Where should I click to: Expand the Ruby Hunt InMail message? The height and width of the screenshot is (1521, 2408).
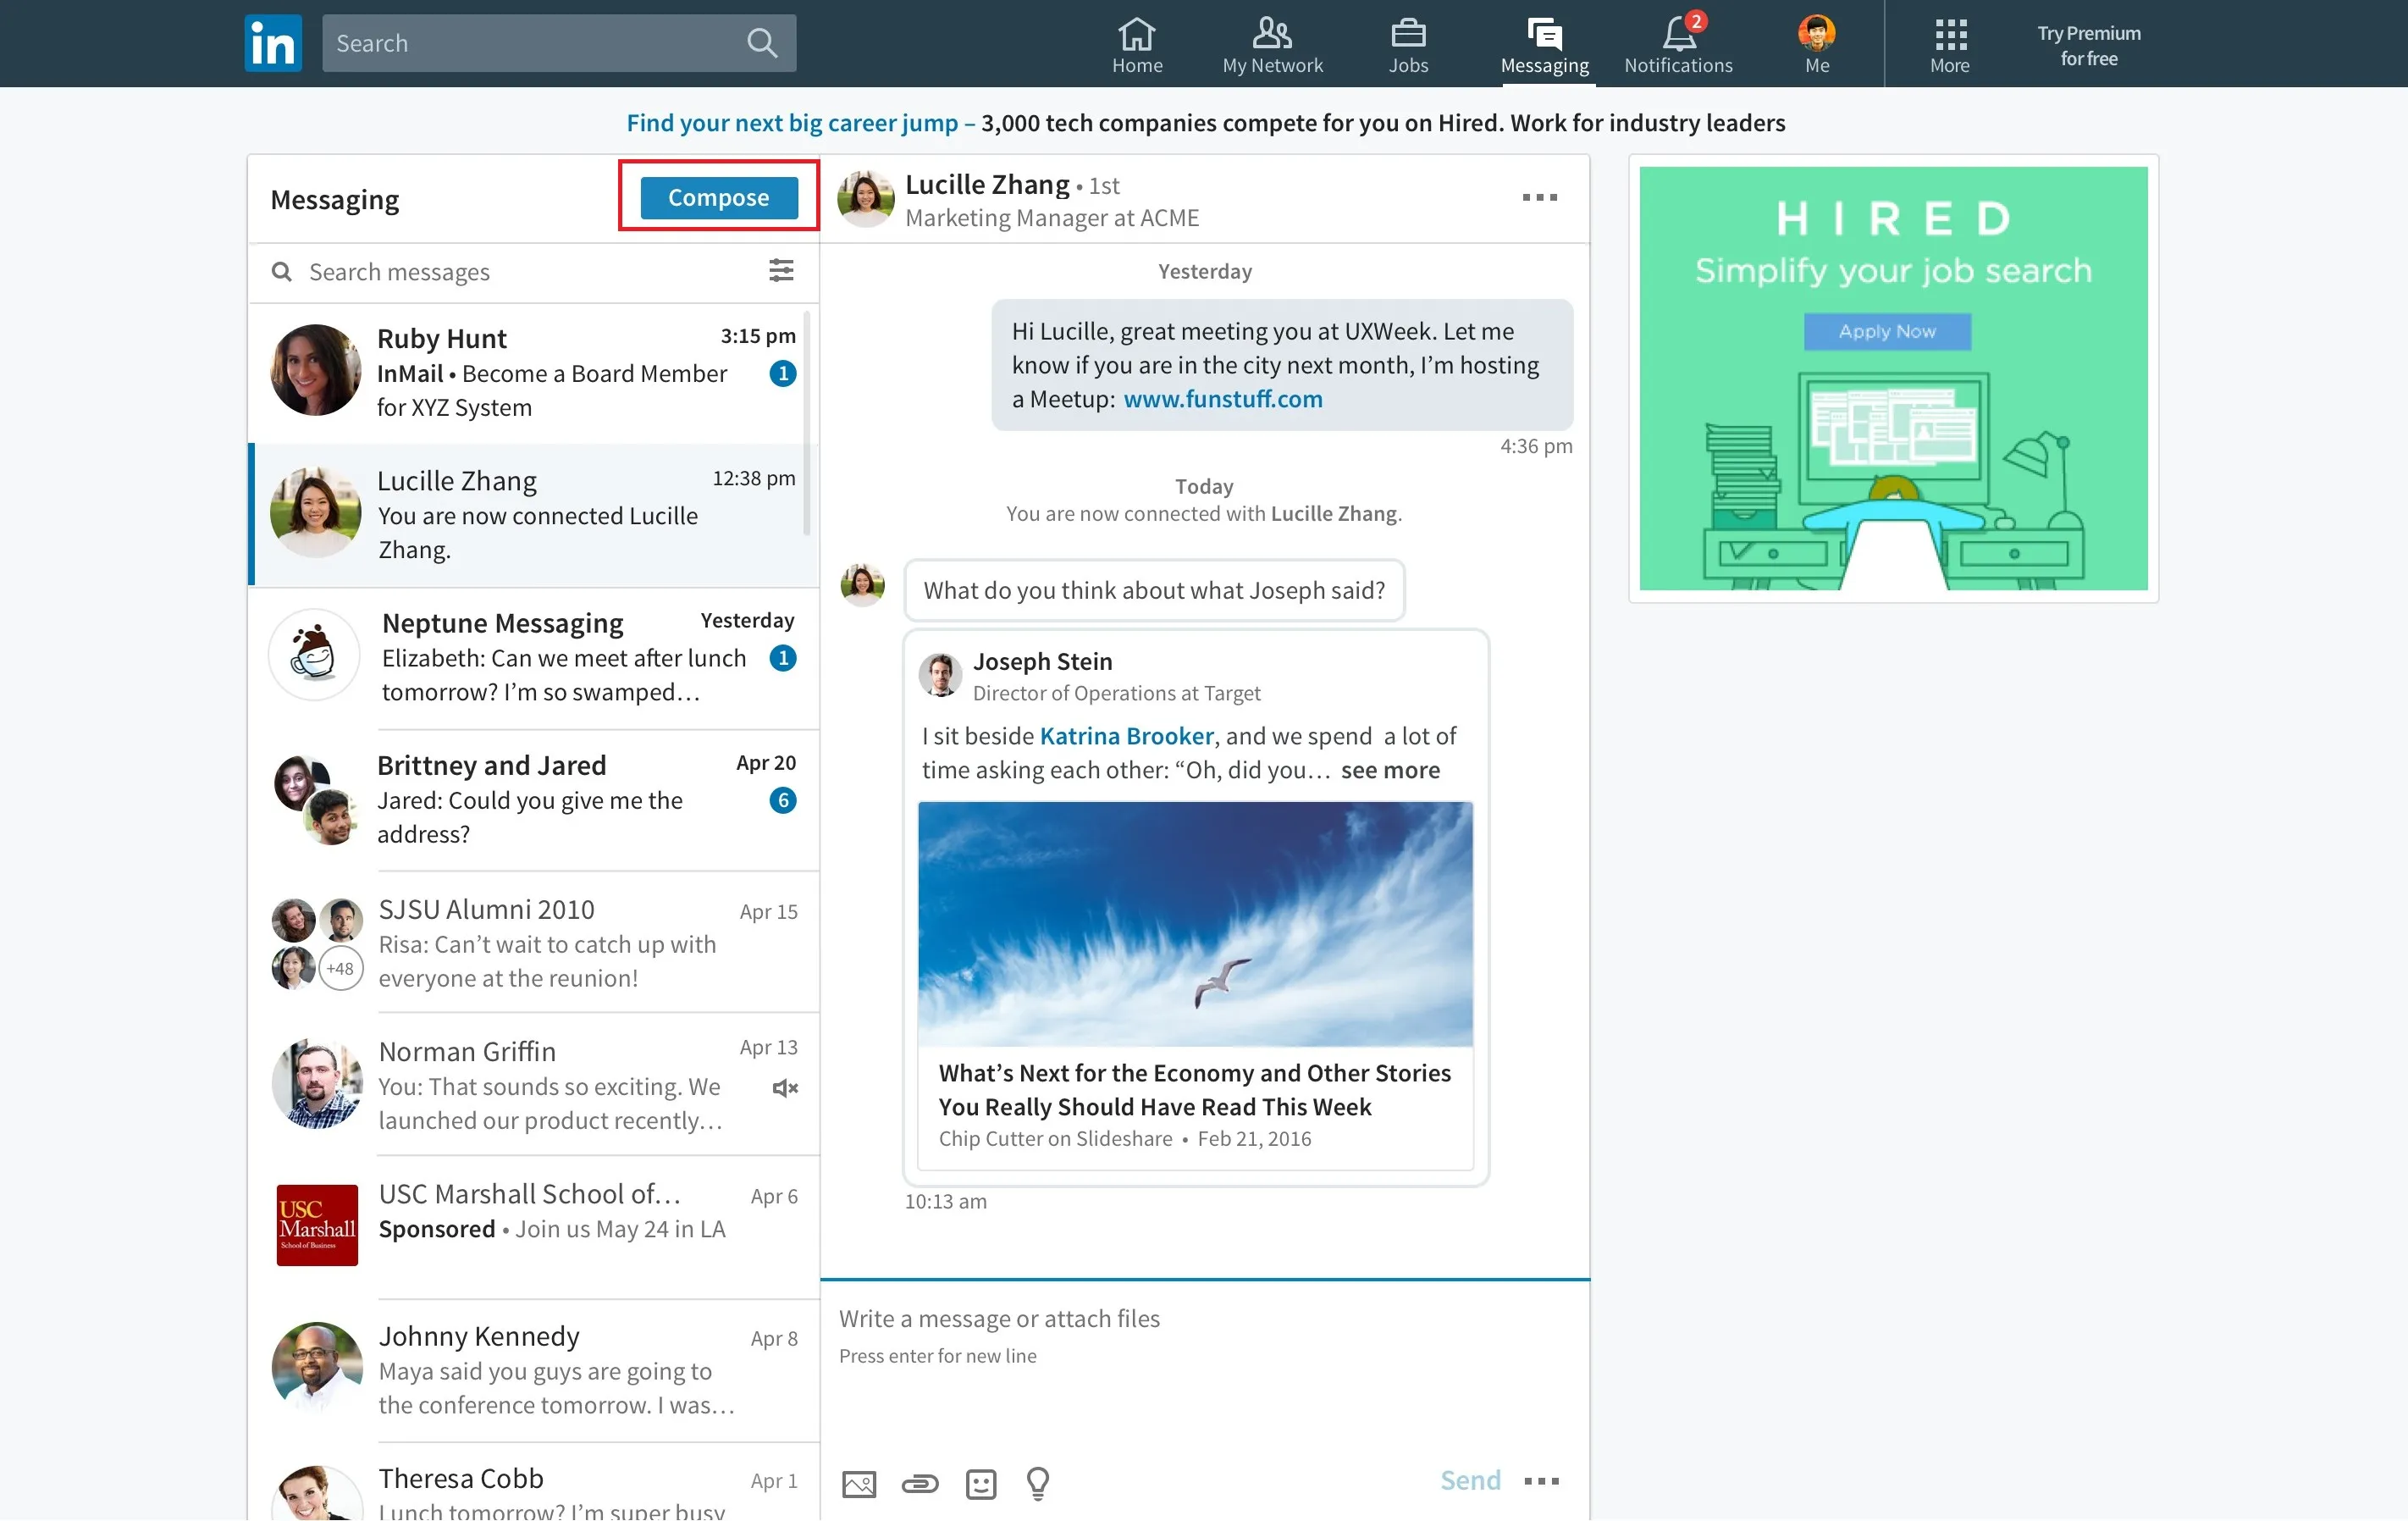pyautogui.click(x=534, y=370)
